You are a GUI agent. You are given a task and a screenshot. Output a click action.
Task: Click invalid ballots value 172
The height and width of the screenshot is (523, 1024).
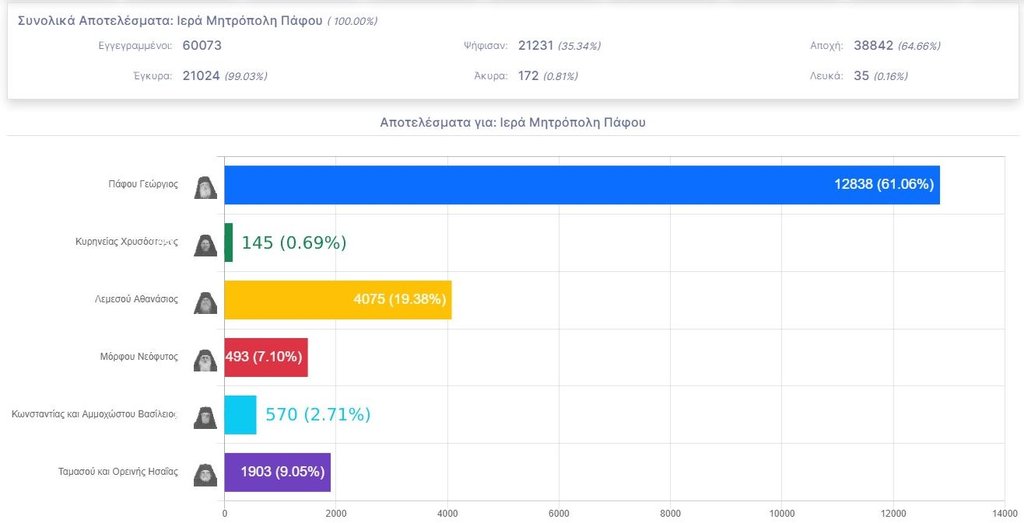pyautogui.click(x=528, y=76)
